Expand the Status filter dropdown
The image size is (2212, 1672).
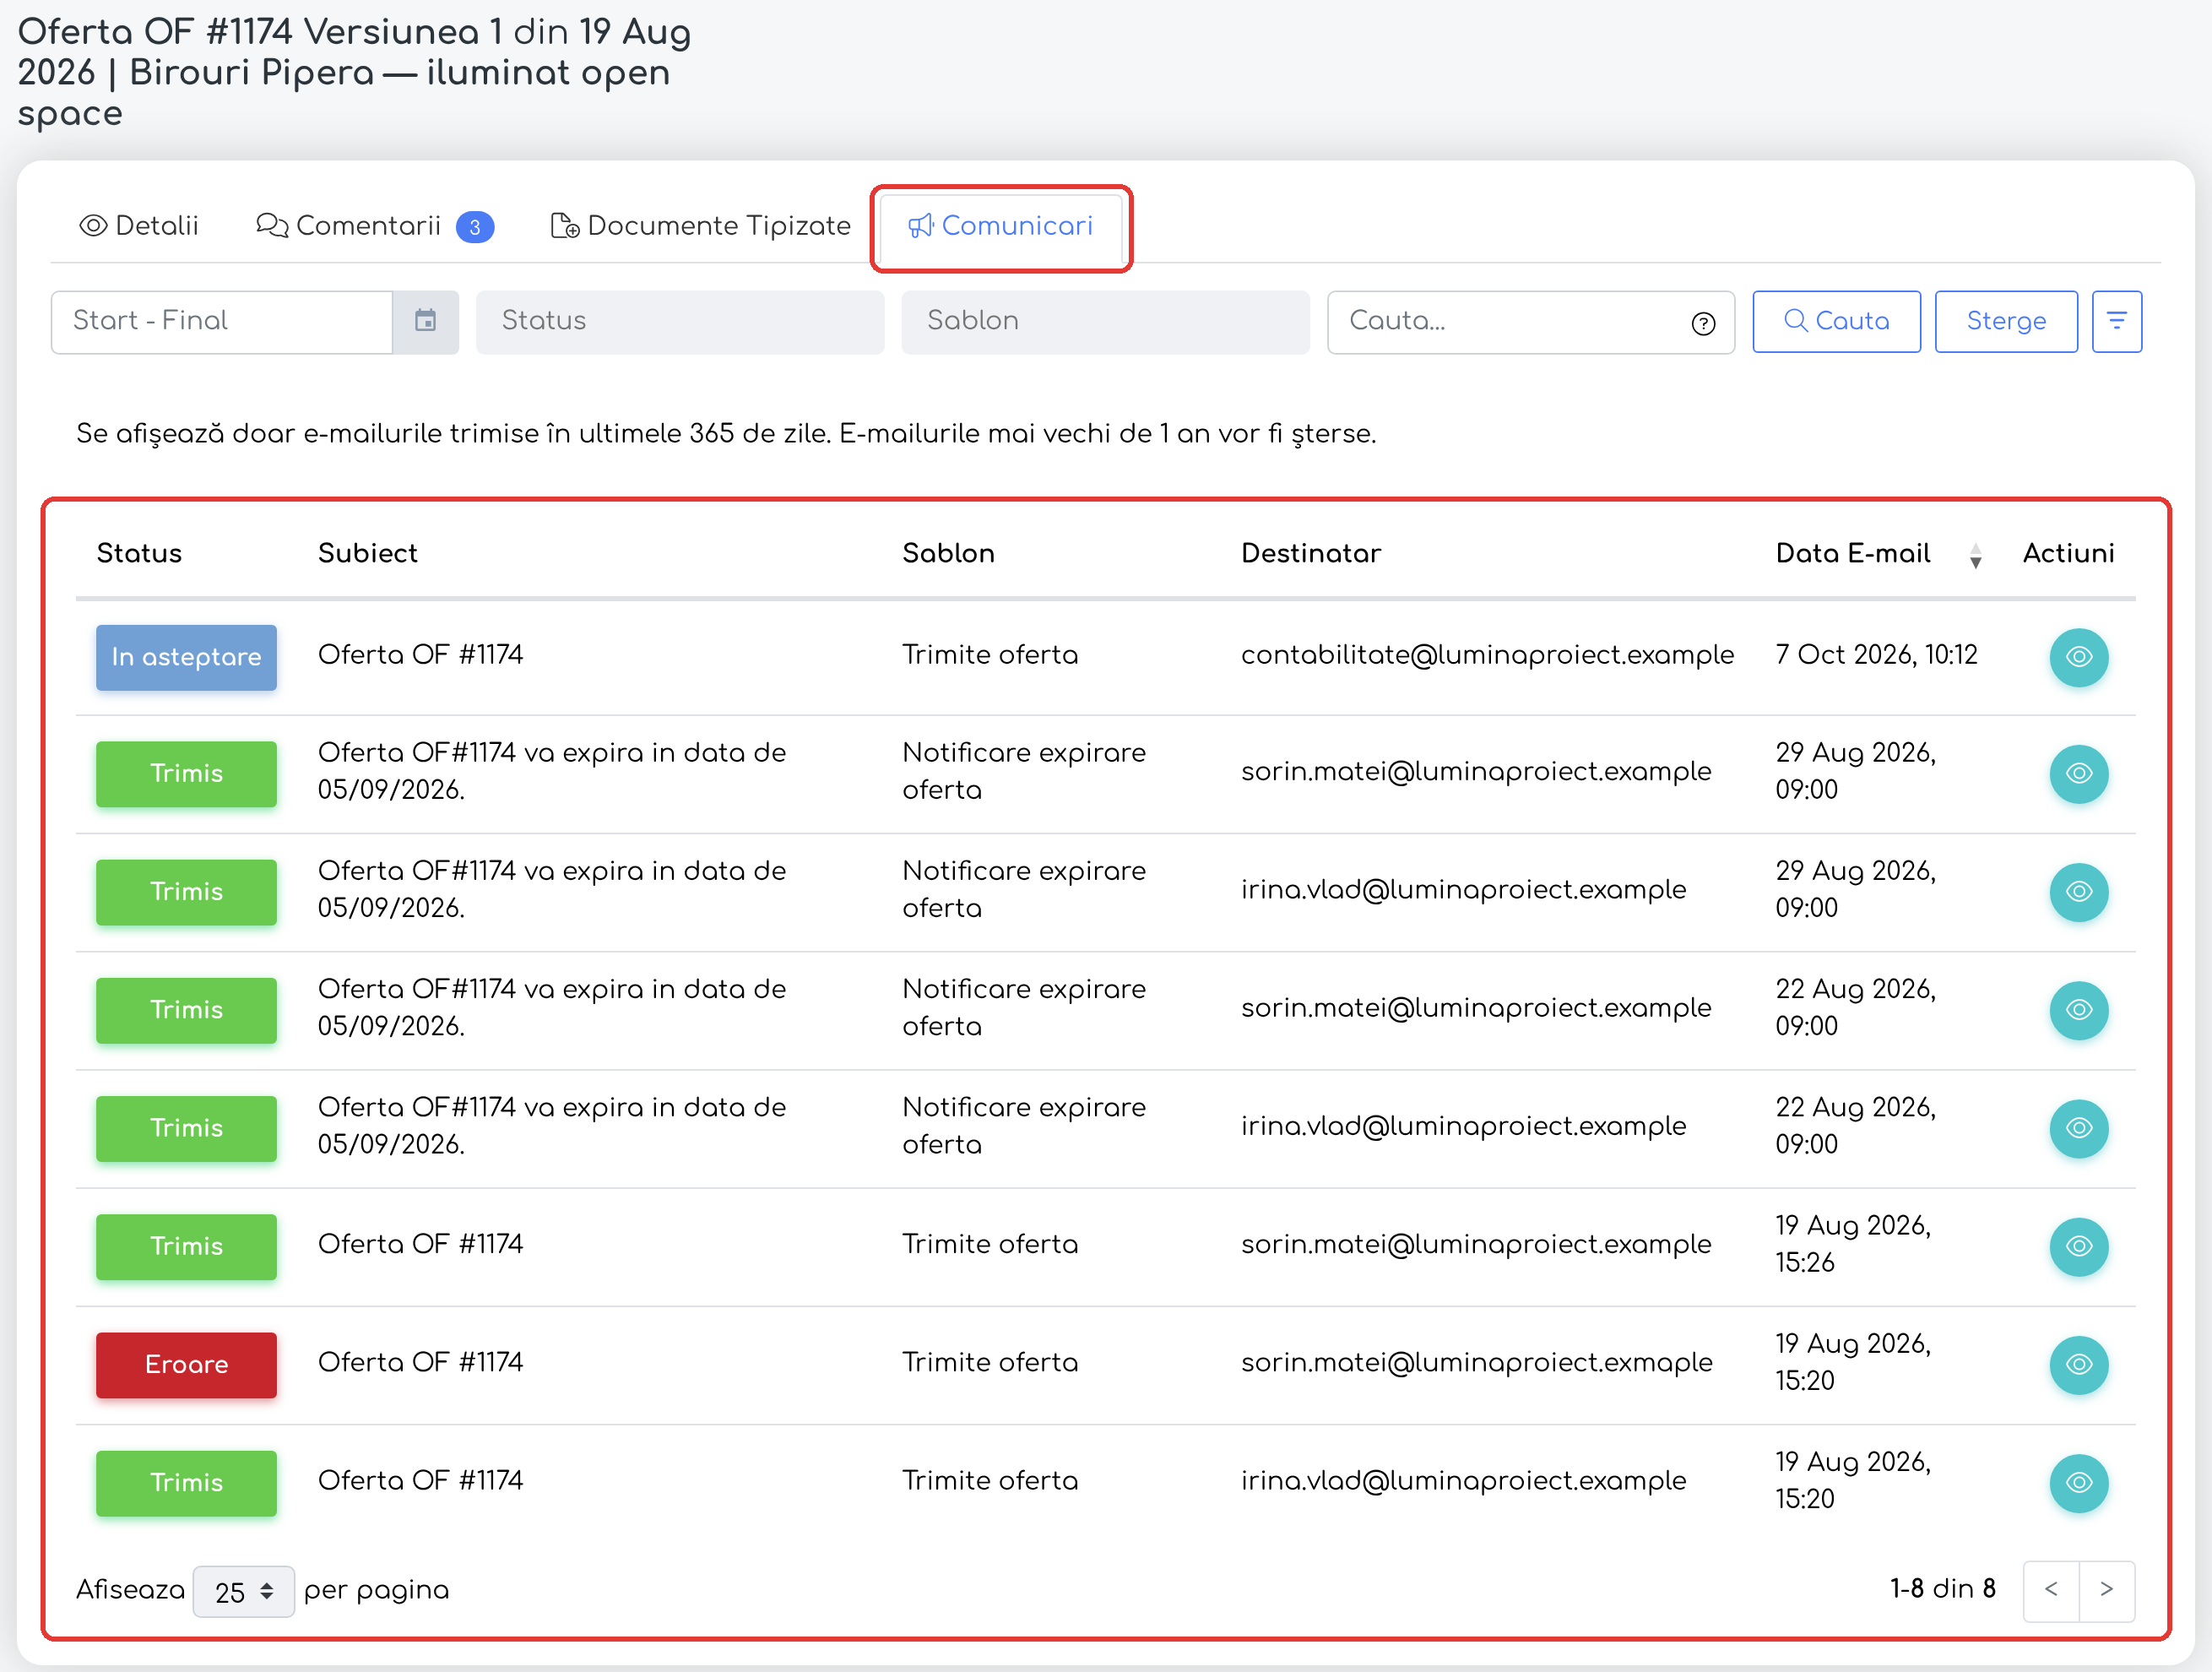[680, 321]
